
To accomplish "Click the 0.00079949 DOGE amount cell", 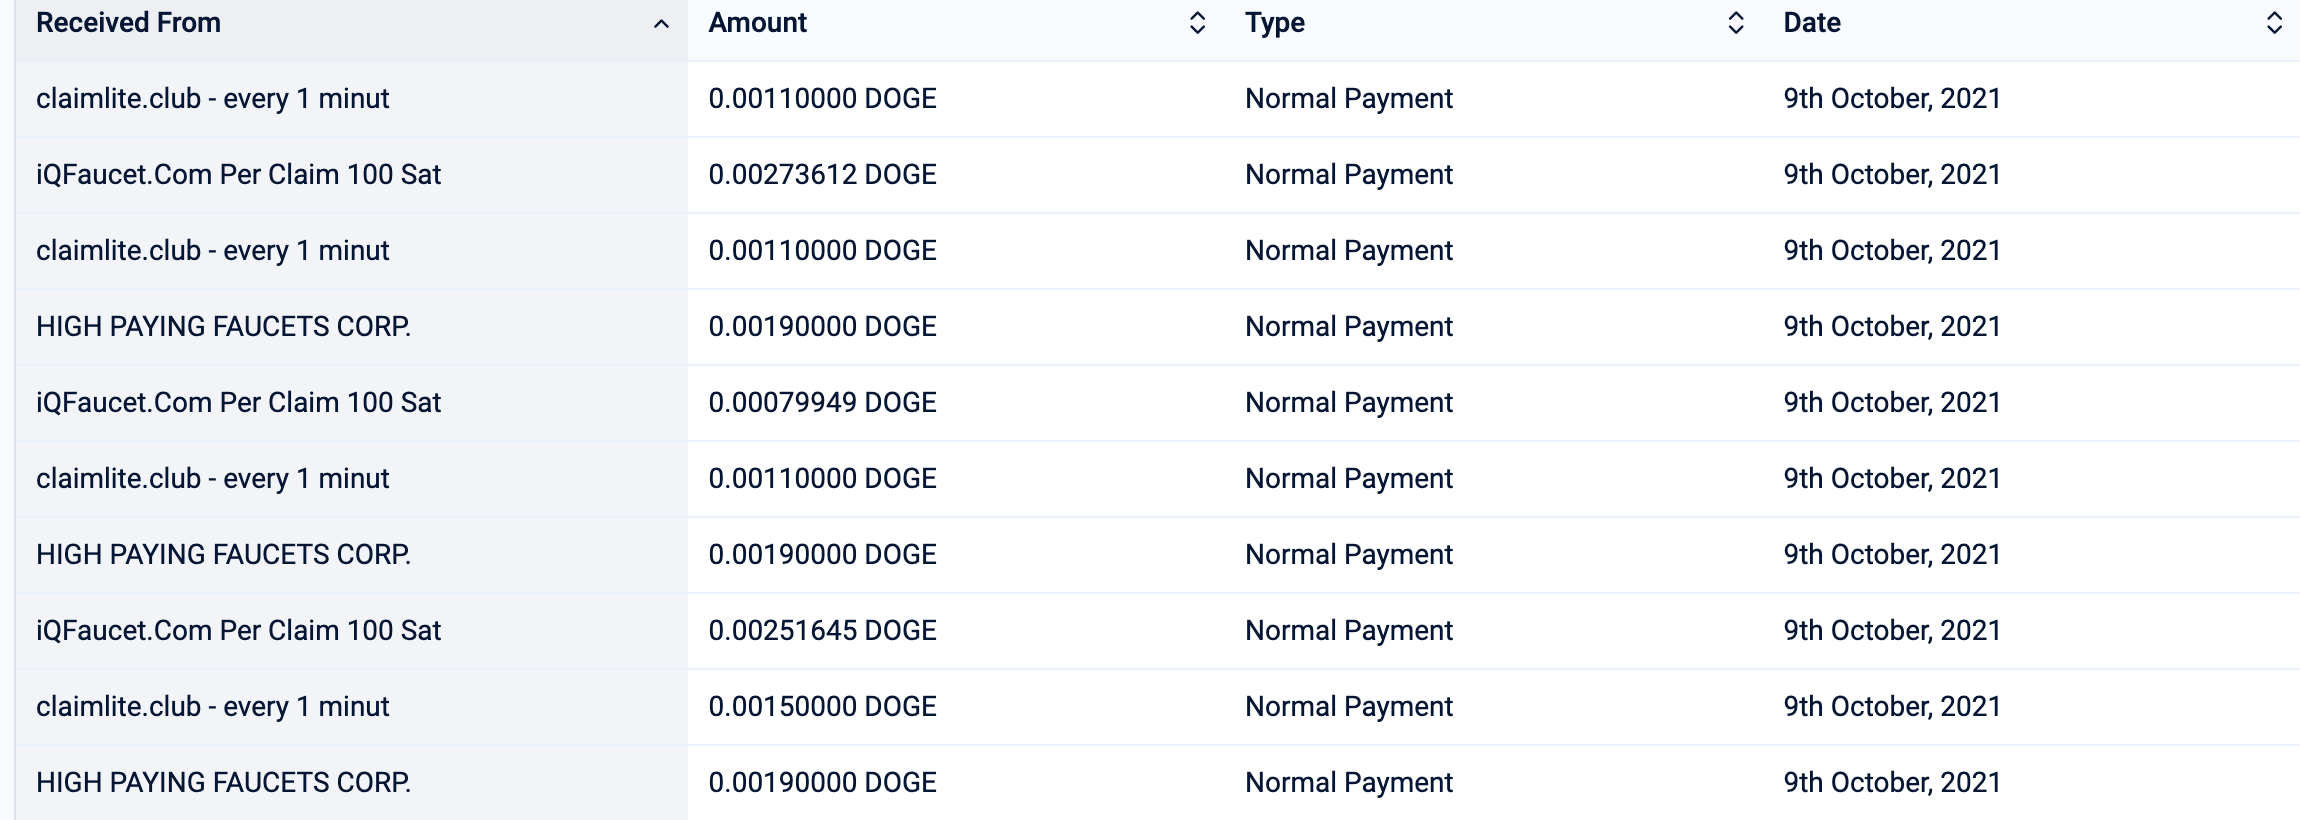I will click(x=822, y=403).
